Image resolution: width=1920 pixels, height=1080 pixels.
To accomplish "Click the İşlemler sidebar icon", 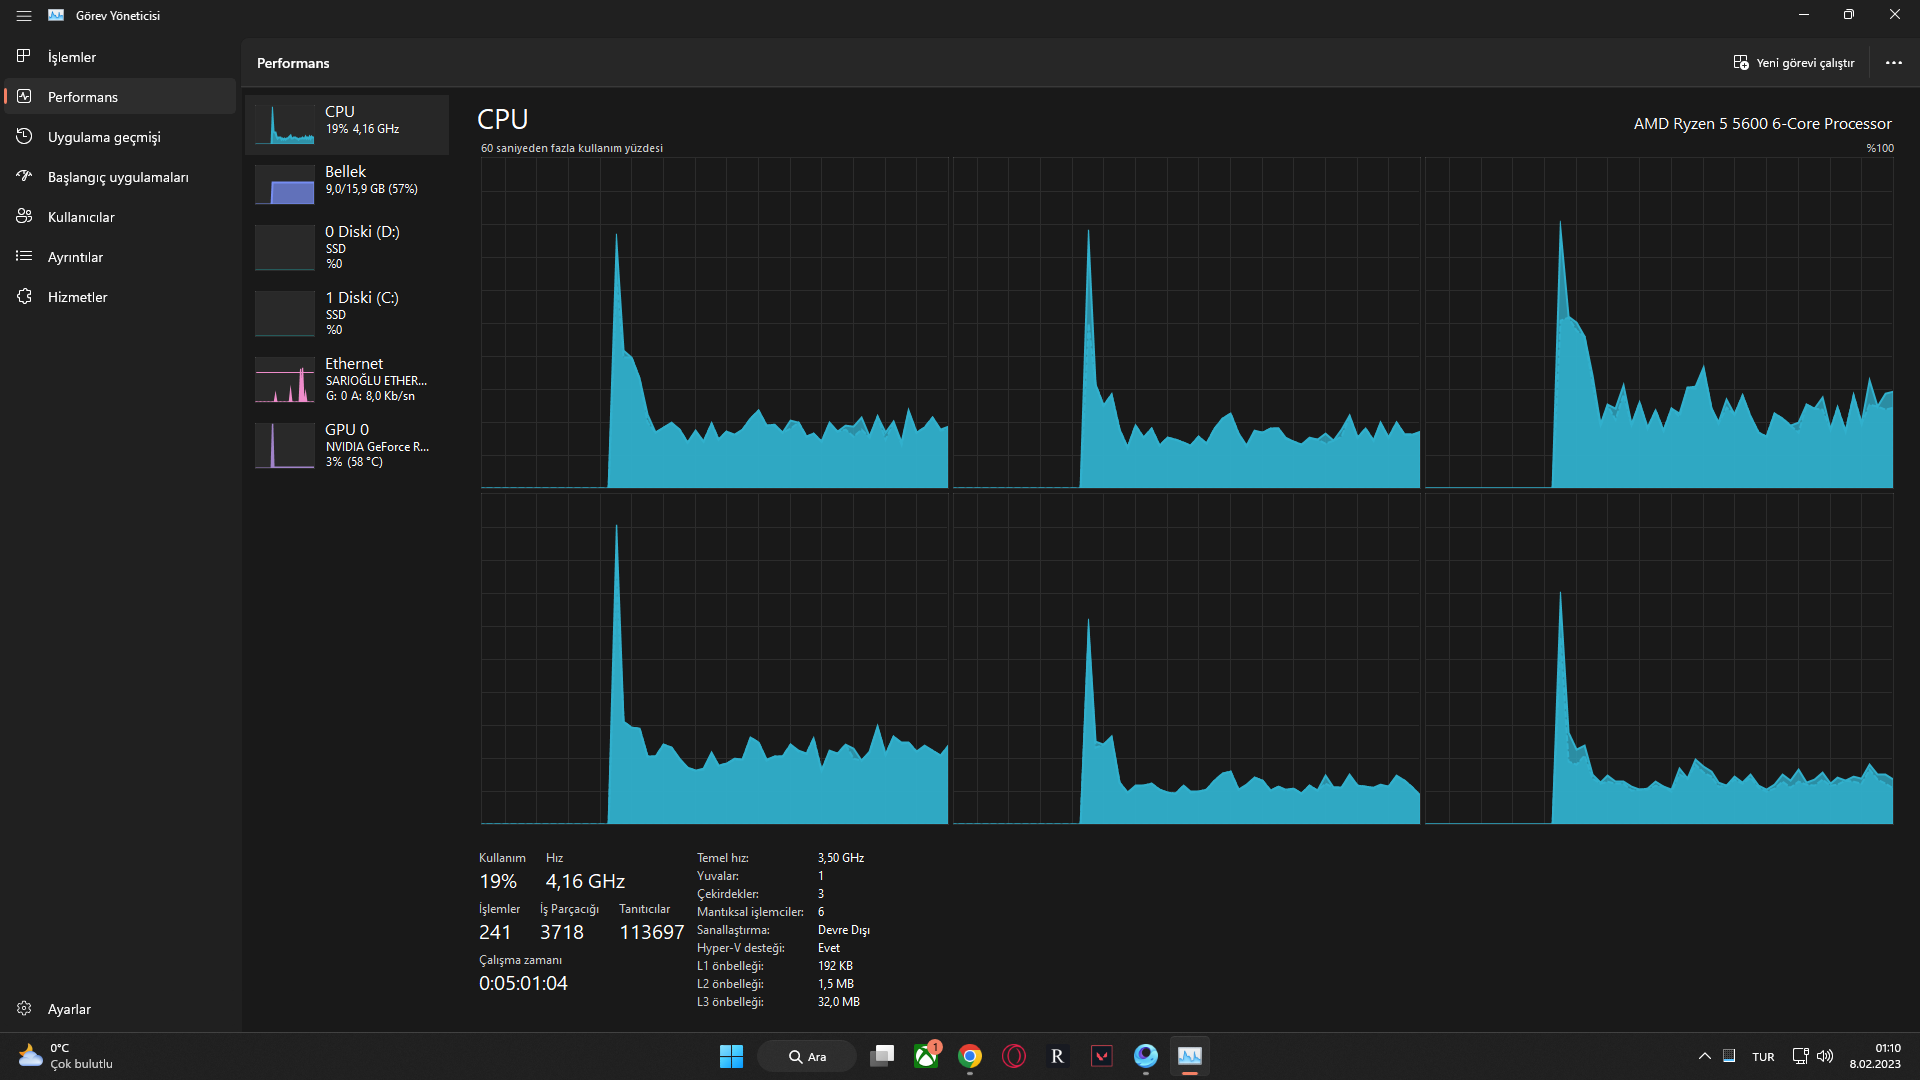I will point(24,56).
